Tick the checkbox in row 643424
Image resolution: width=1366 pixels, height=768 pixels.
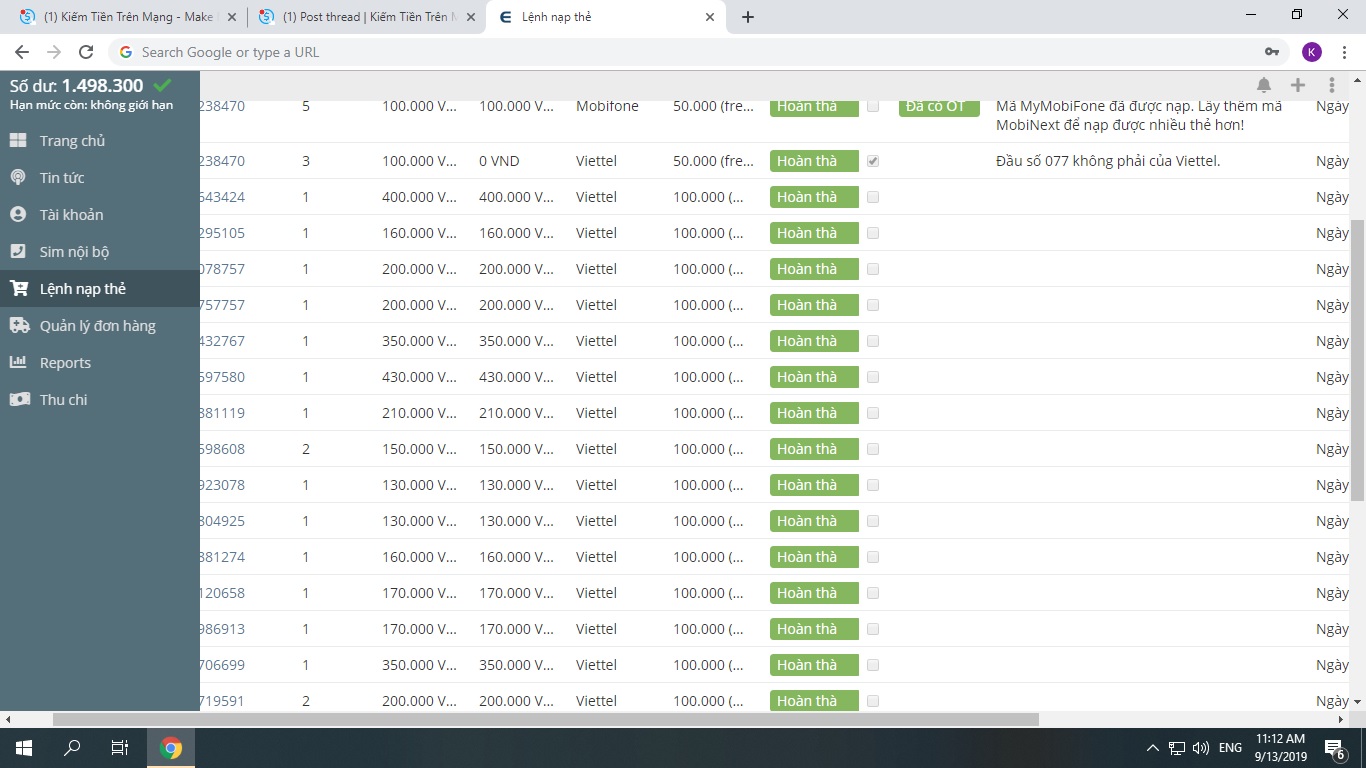[x=873, y=197]
